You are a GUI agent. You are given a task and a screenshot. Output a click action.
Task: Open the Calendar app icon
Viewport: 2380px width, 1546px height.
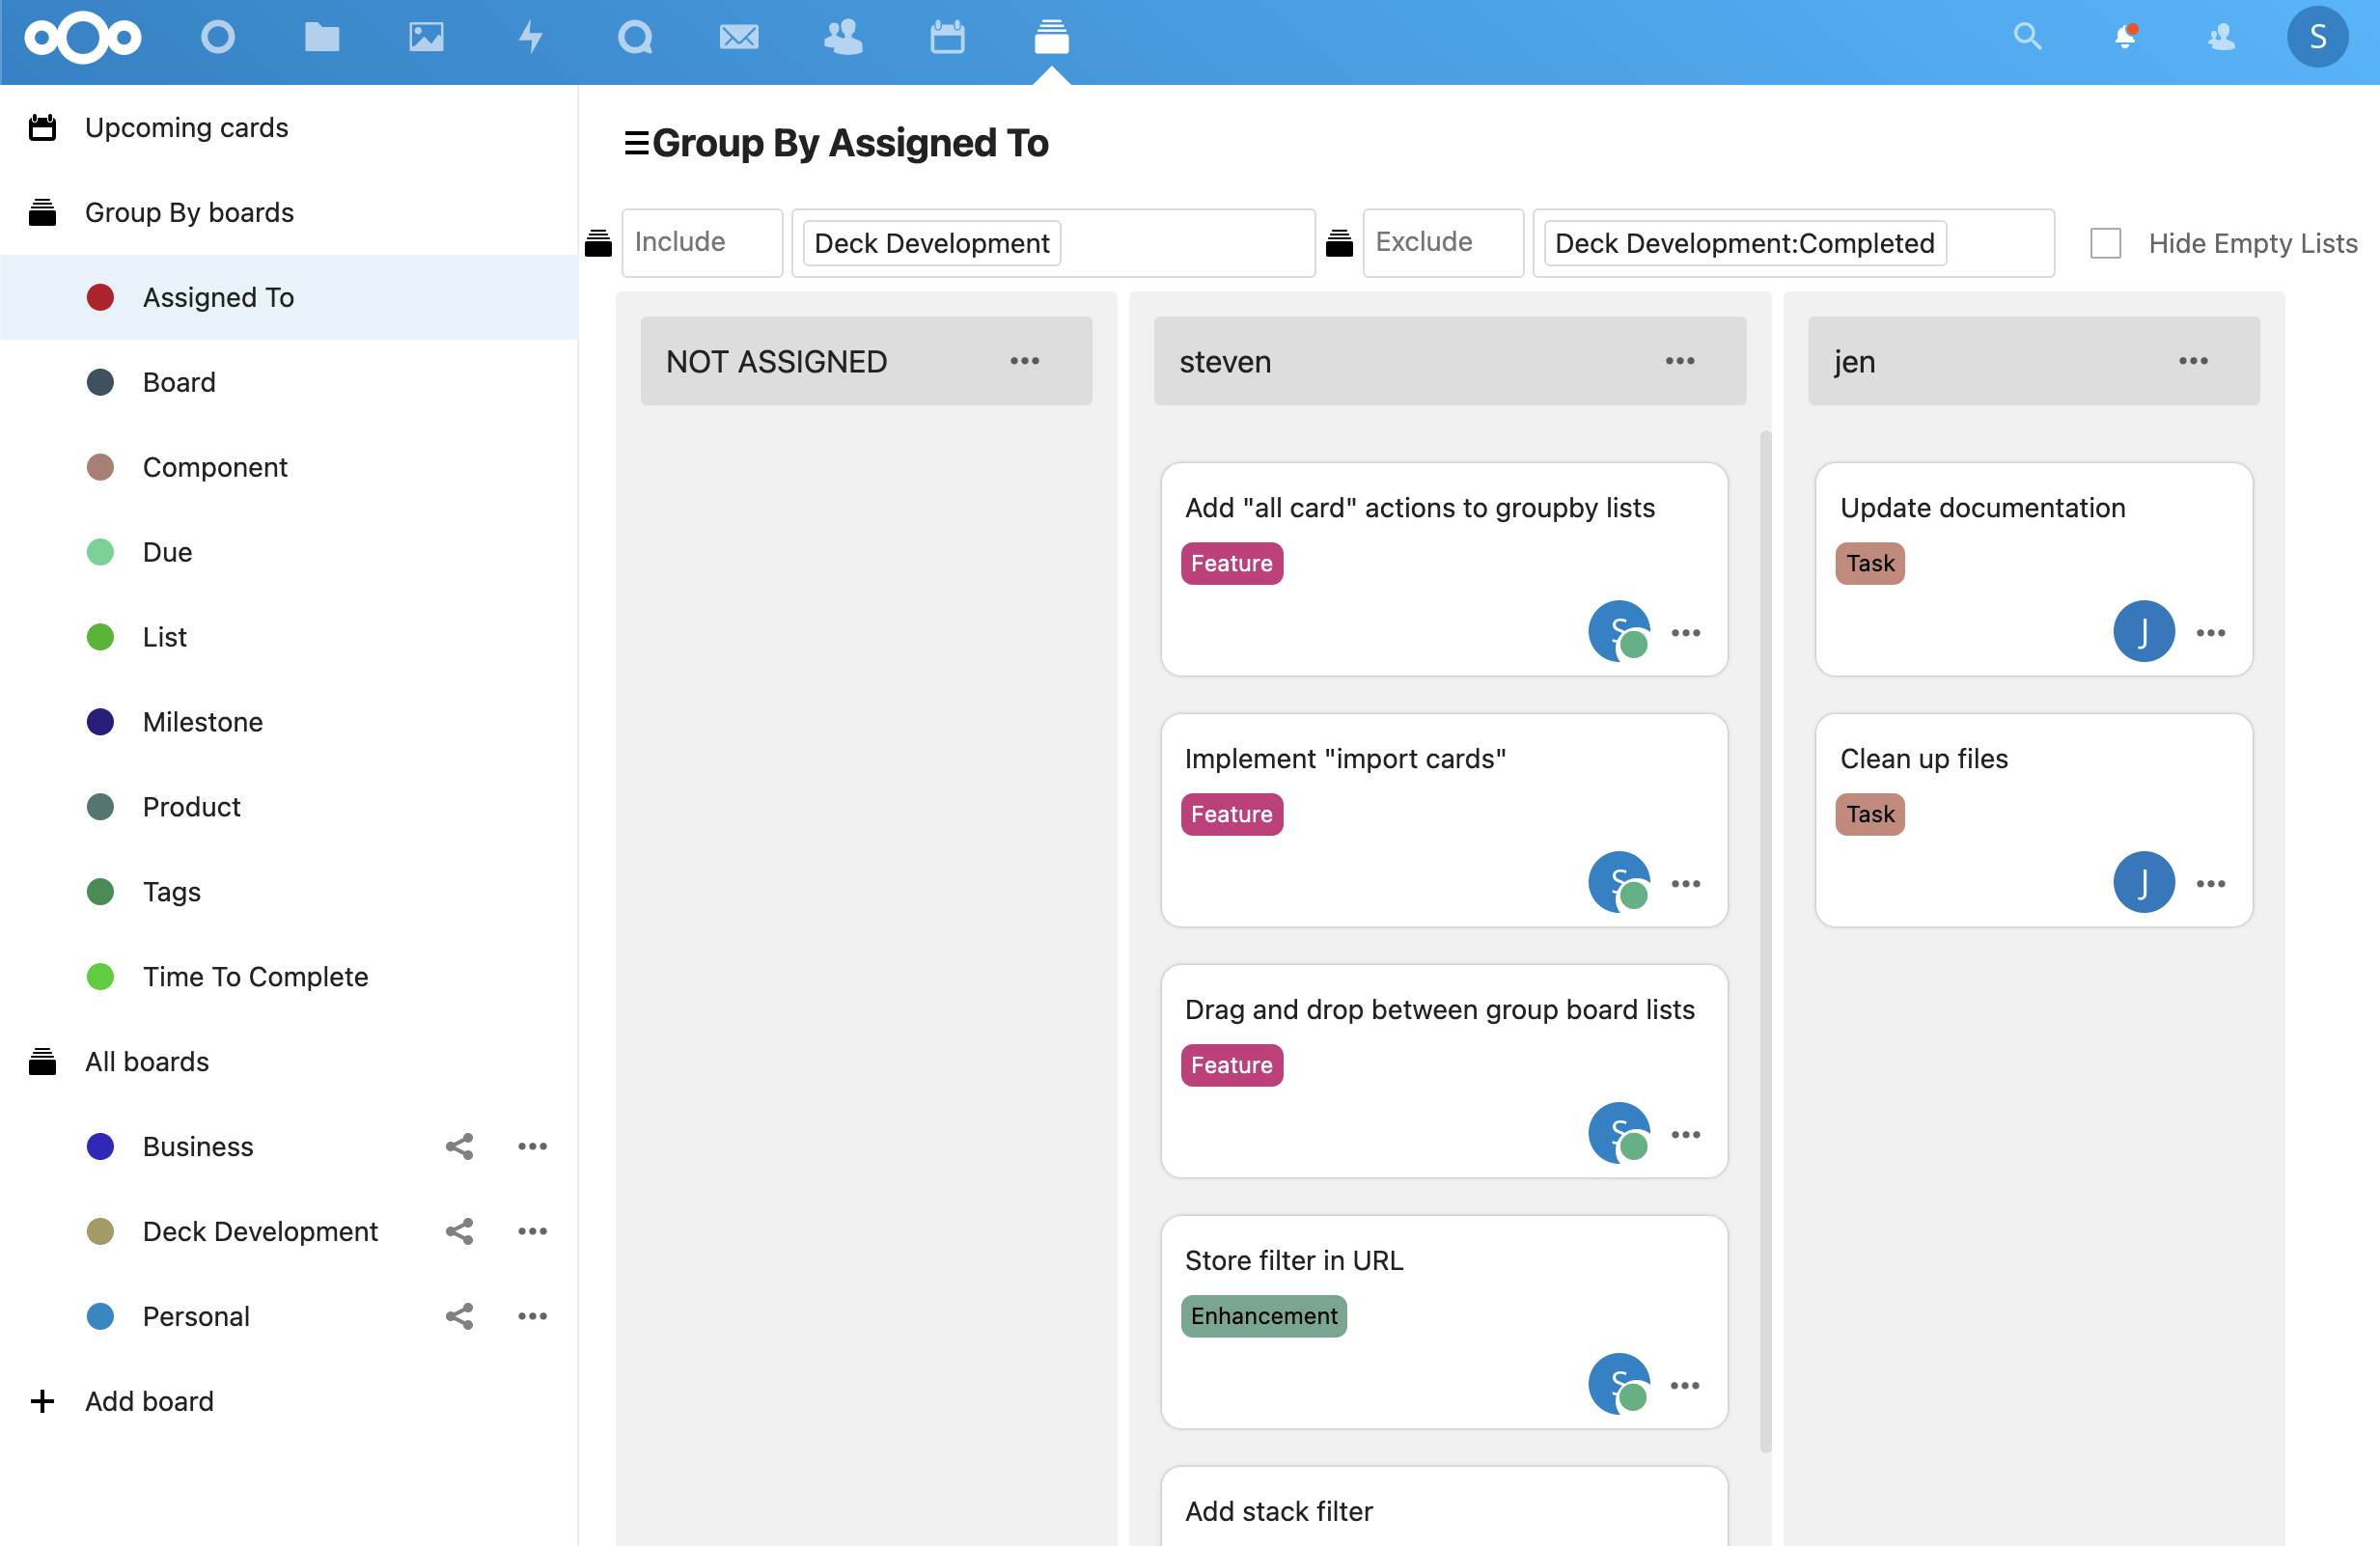pos(947,38)
